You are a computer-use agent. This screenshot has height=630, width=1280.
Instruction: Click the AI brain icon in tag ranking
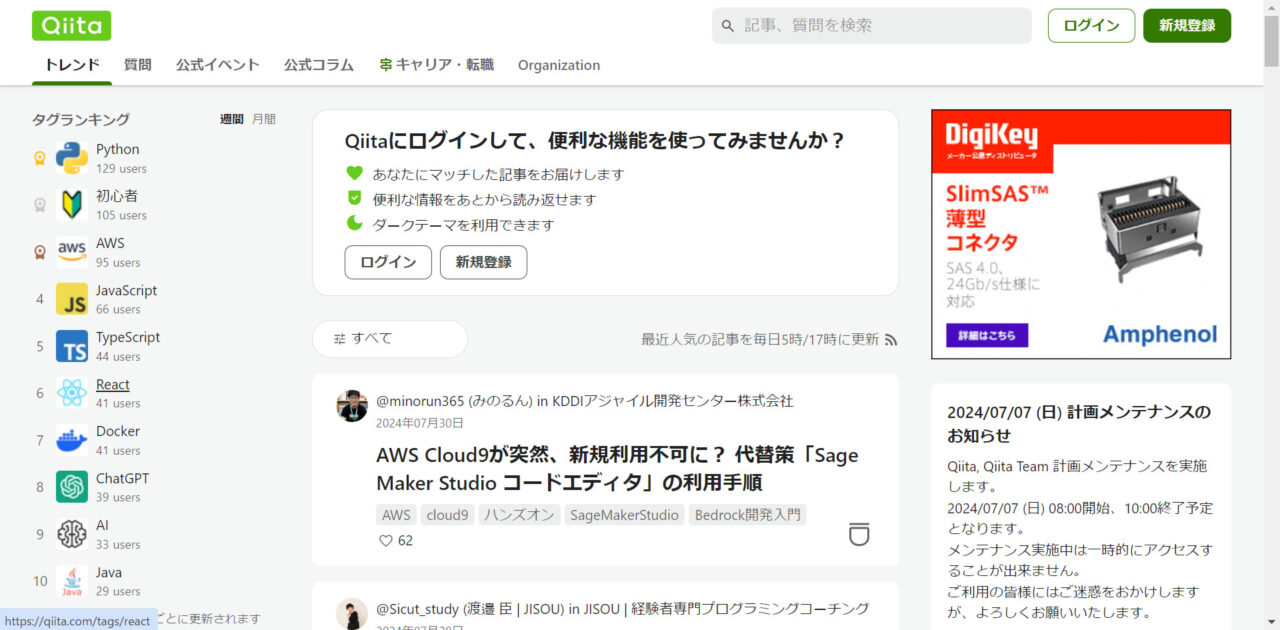click(71, 534)
